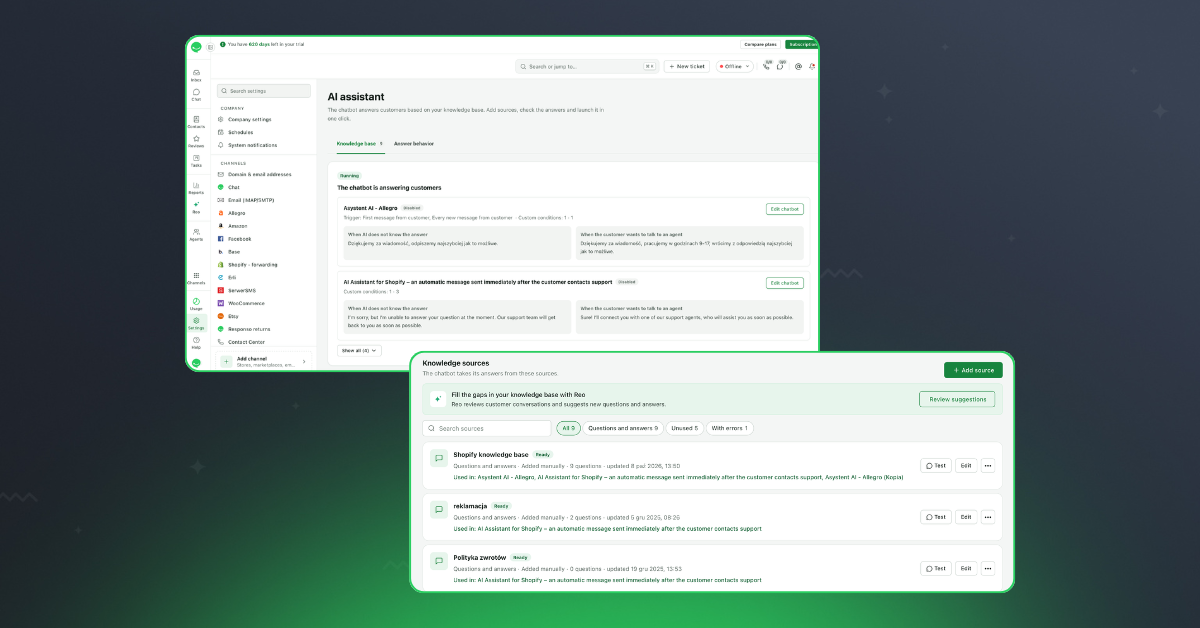The height and width of the screenshot is (628, 1200).
Task: Open the Help icon in the left rail
Action: pyautogui.click(x=196, y=342)
